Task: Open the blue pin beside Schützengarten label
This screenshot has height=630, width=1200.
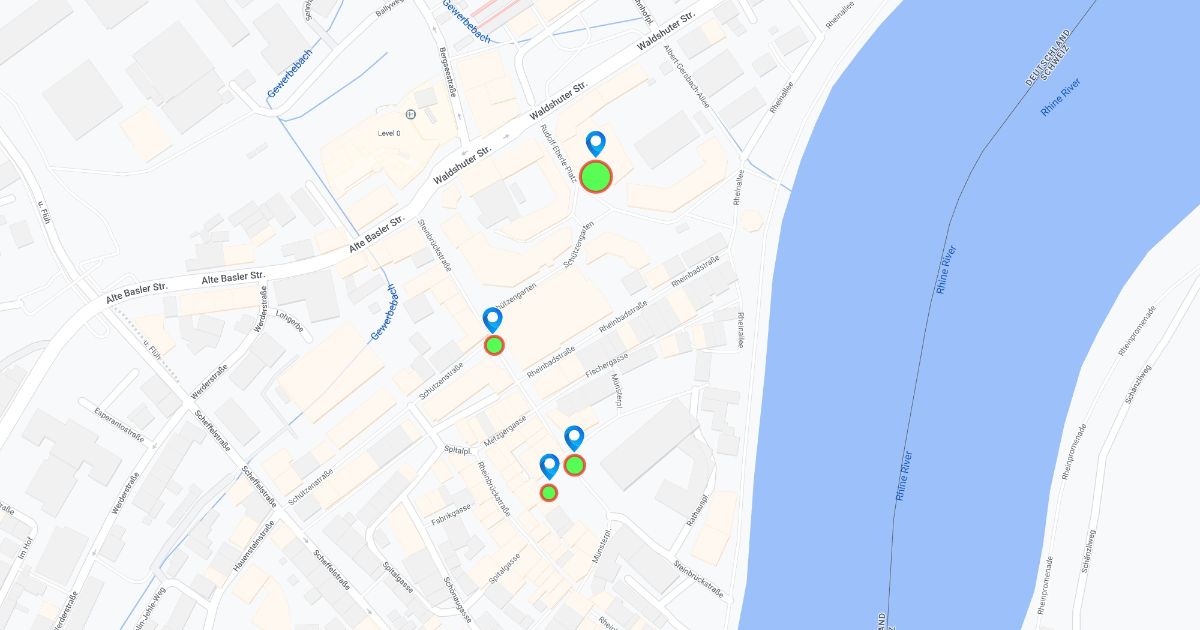Action: tap(493, 320)
